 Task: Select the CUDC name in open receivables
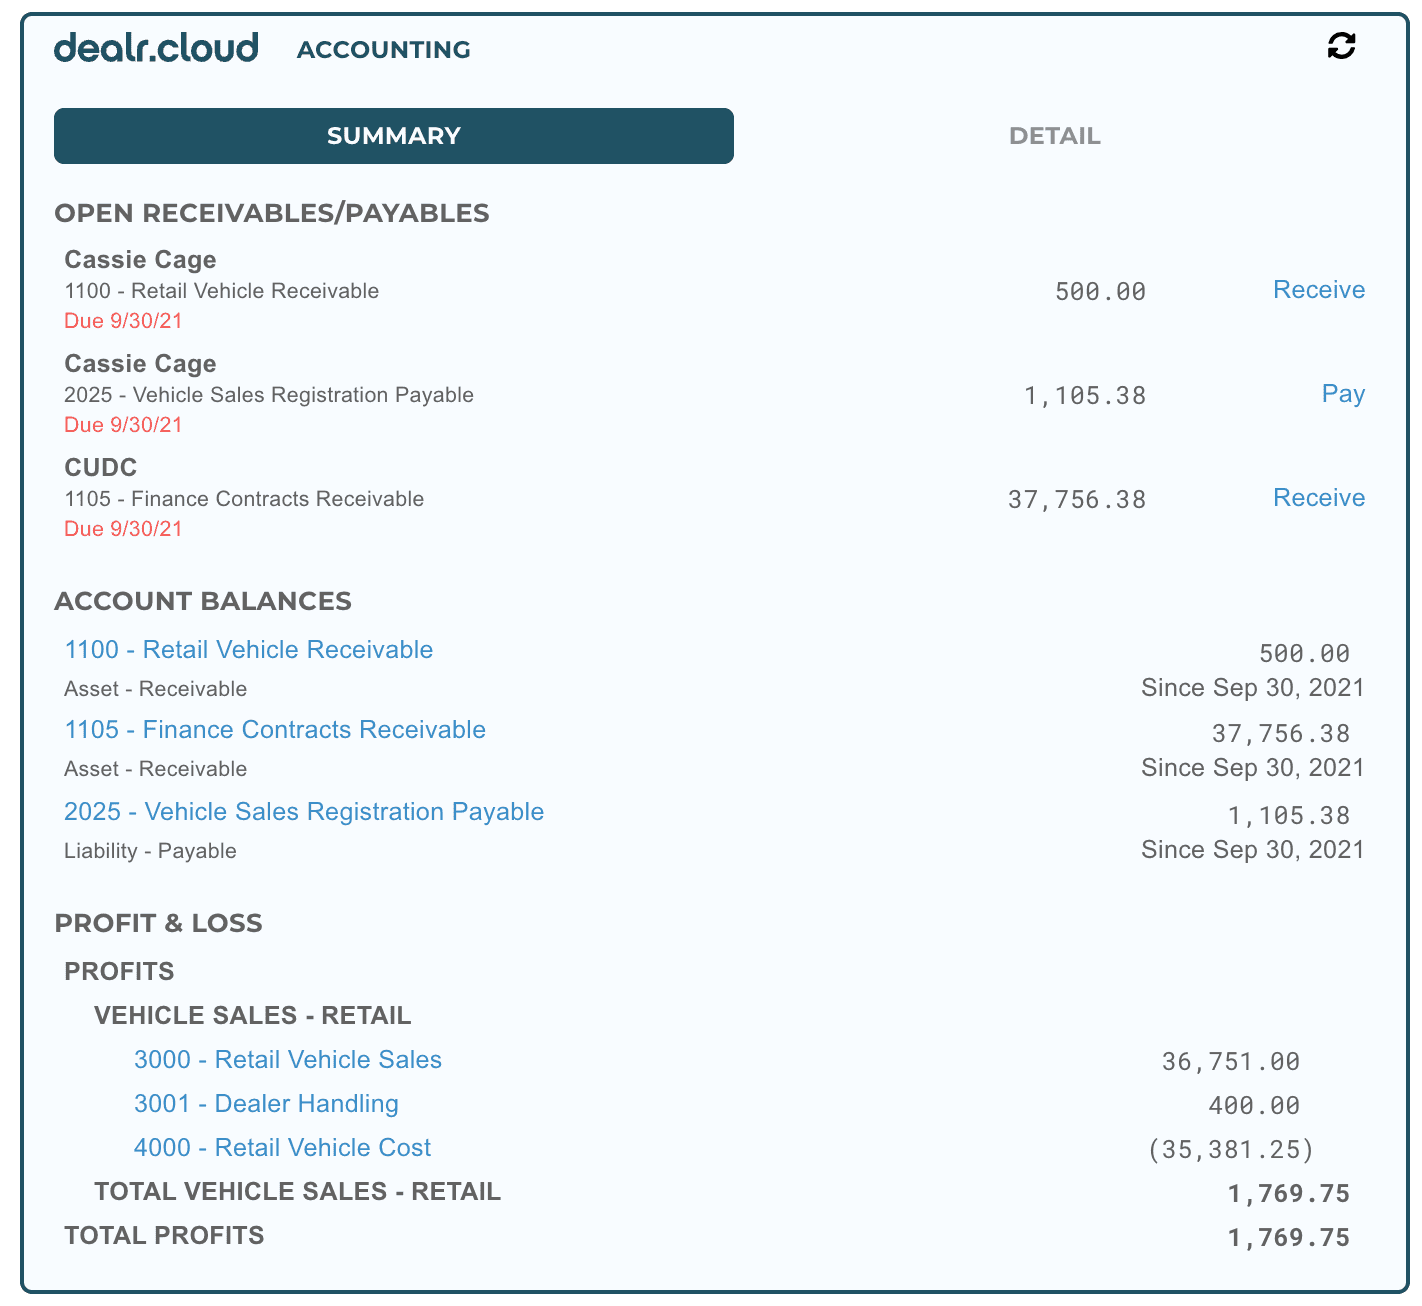click(101, 468)
